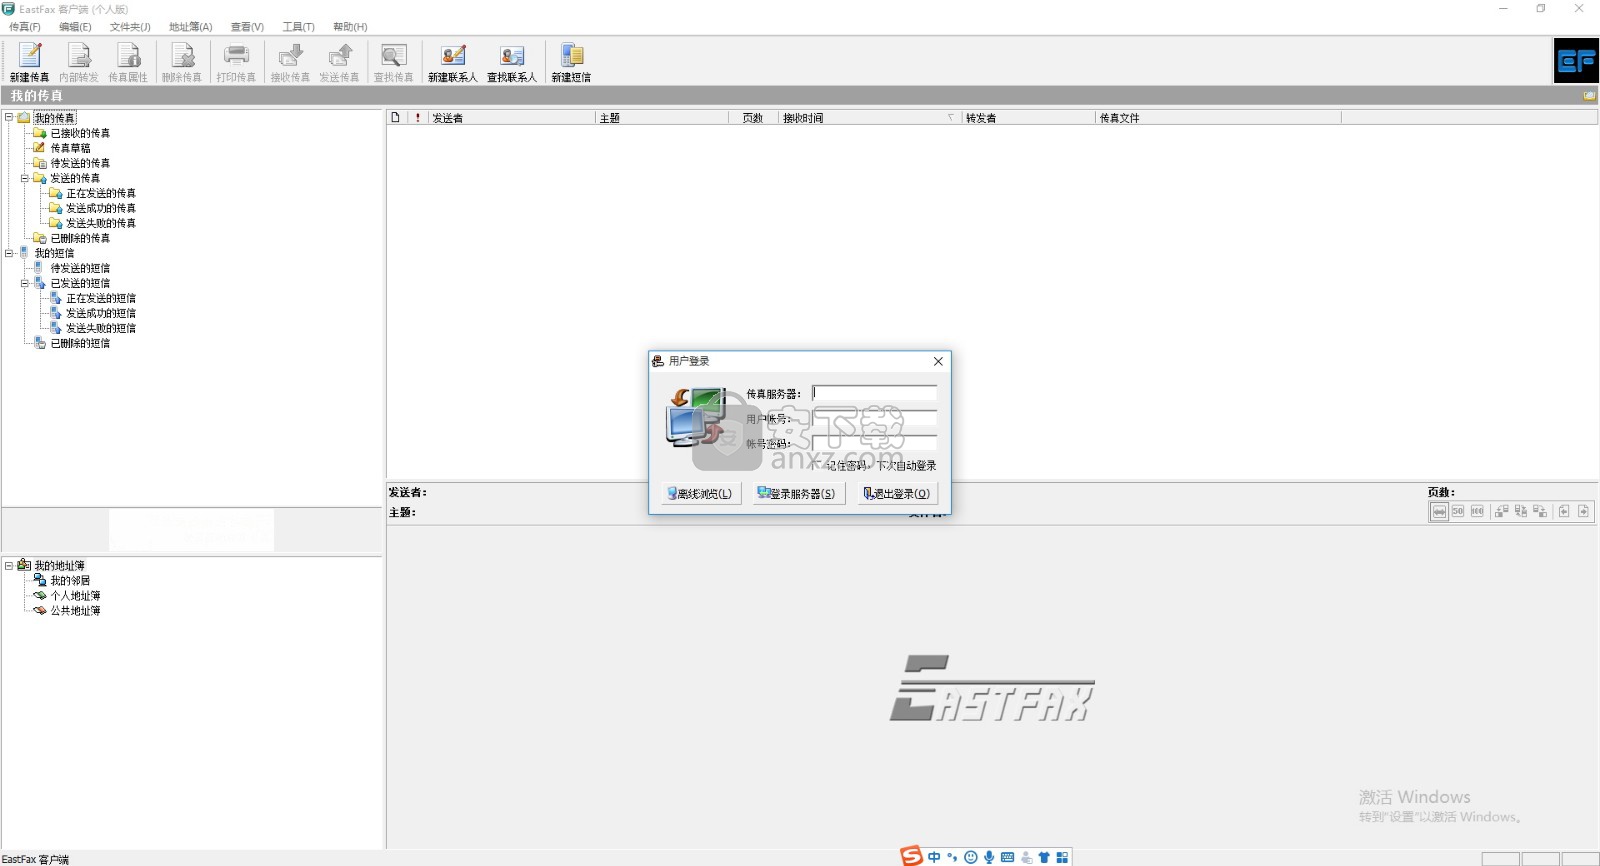Open the 地址簿(A) menu
Viewport: 1600px width, 866px height.
click(190, 27)
